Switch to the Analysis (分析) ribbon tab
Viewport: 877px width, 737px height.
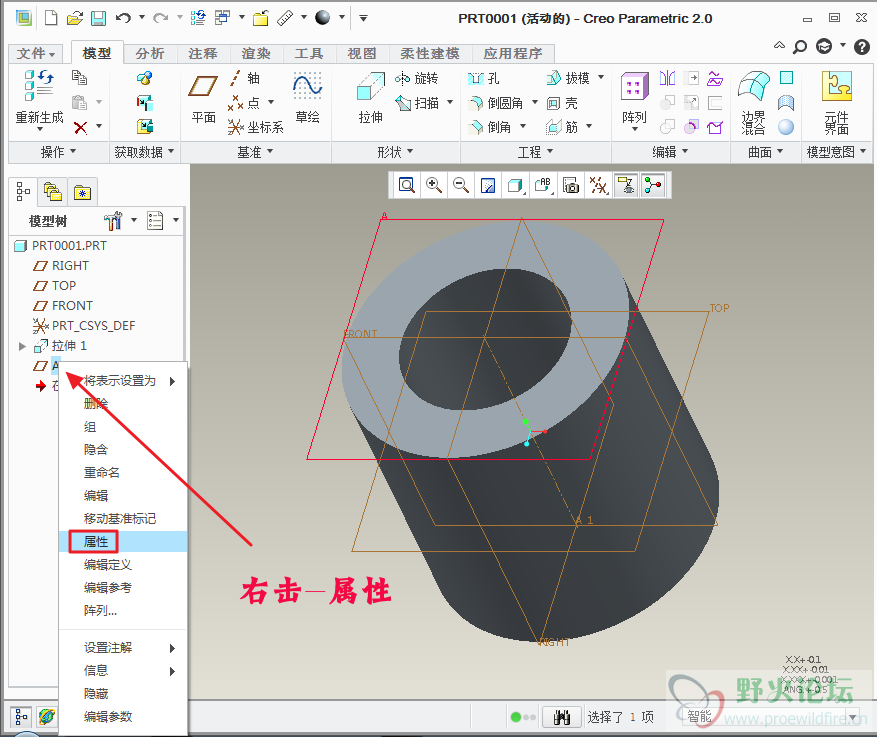coord(149,54)
